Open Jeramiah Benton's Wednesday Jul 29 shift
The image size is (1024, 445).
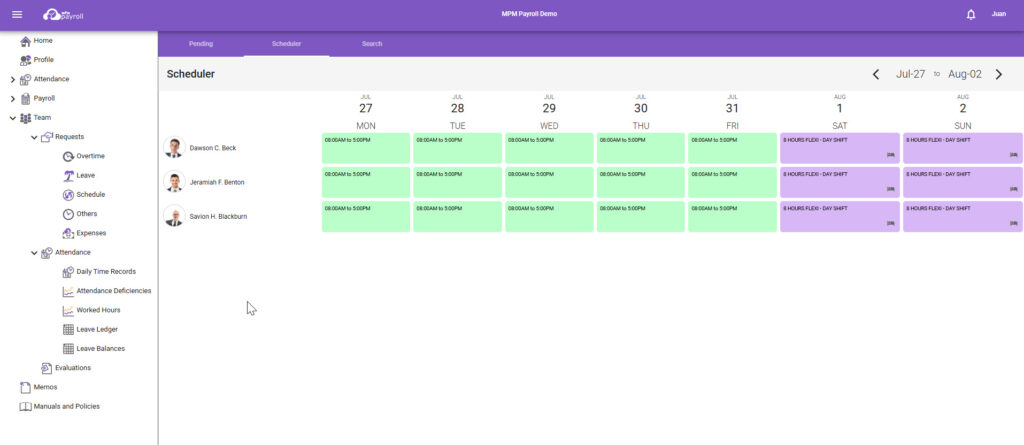[x=549, y=182]
